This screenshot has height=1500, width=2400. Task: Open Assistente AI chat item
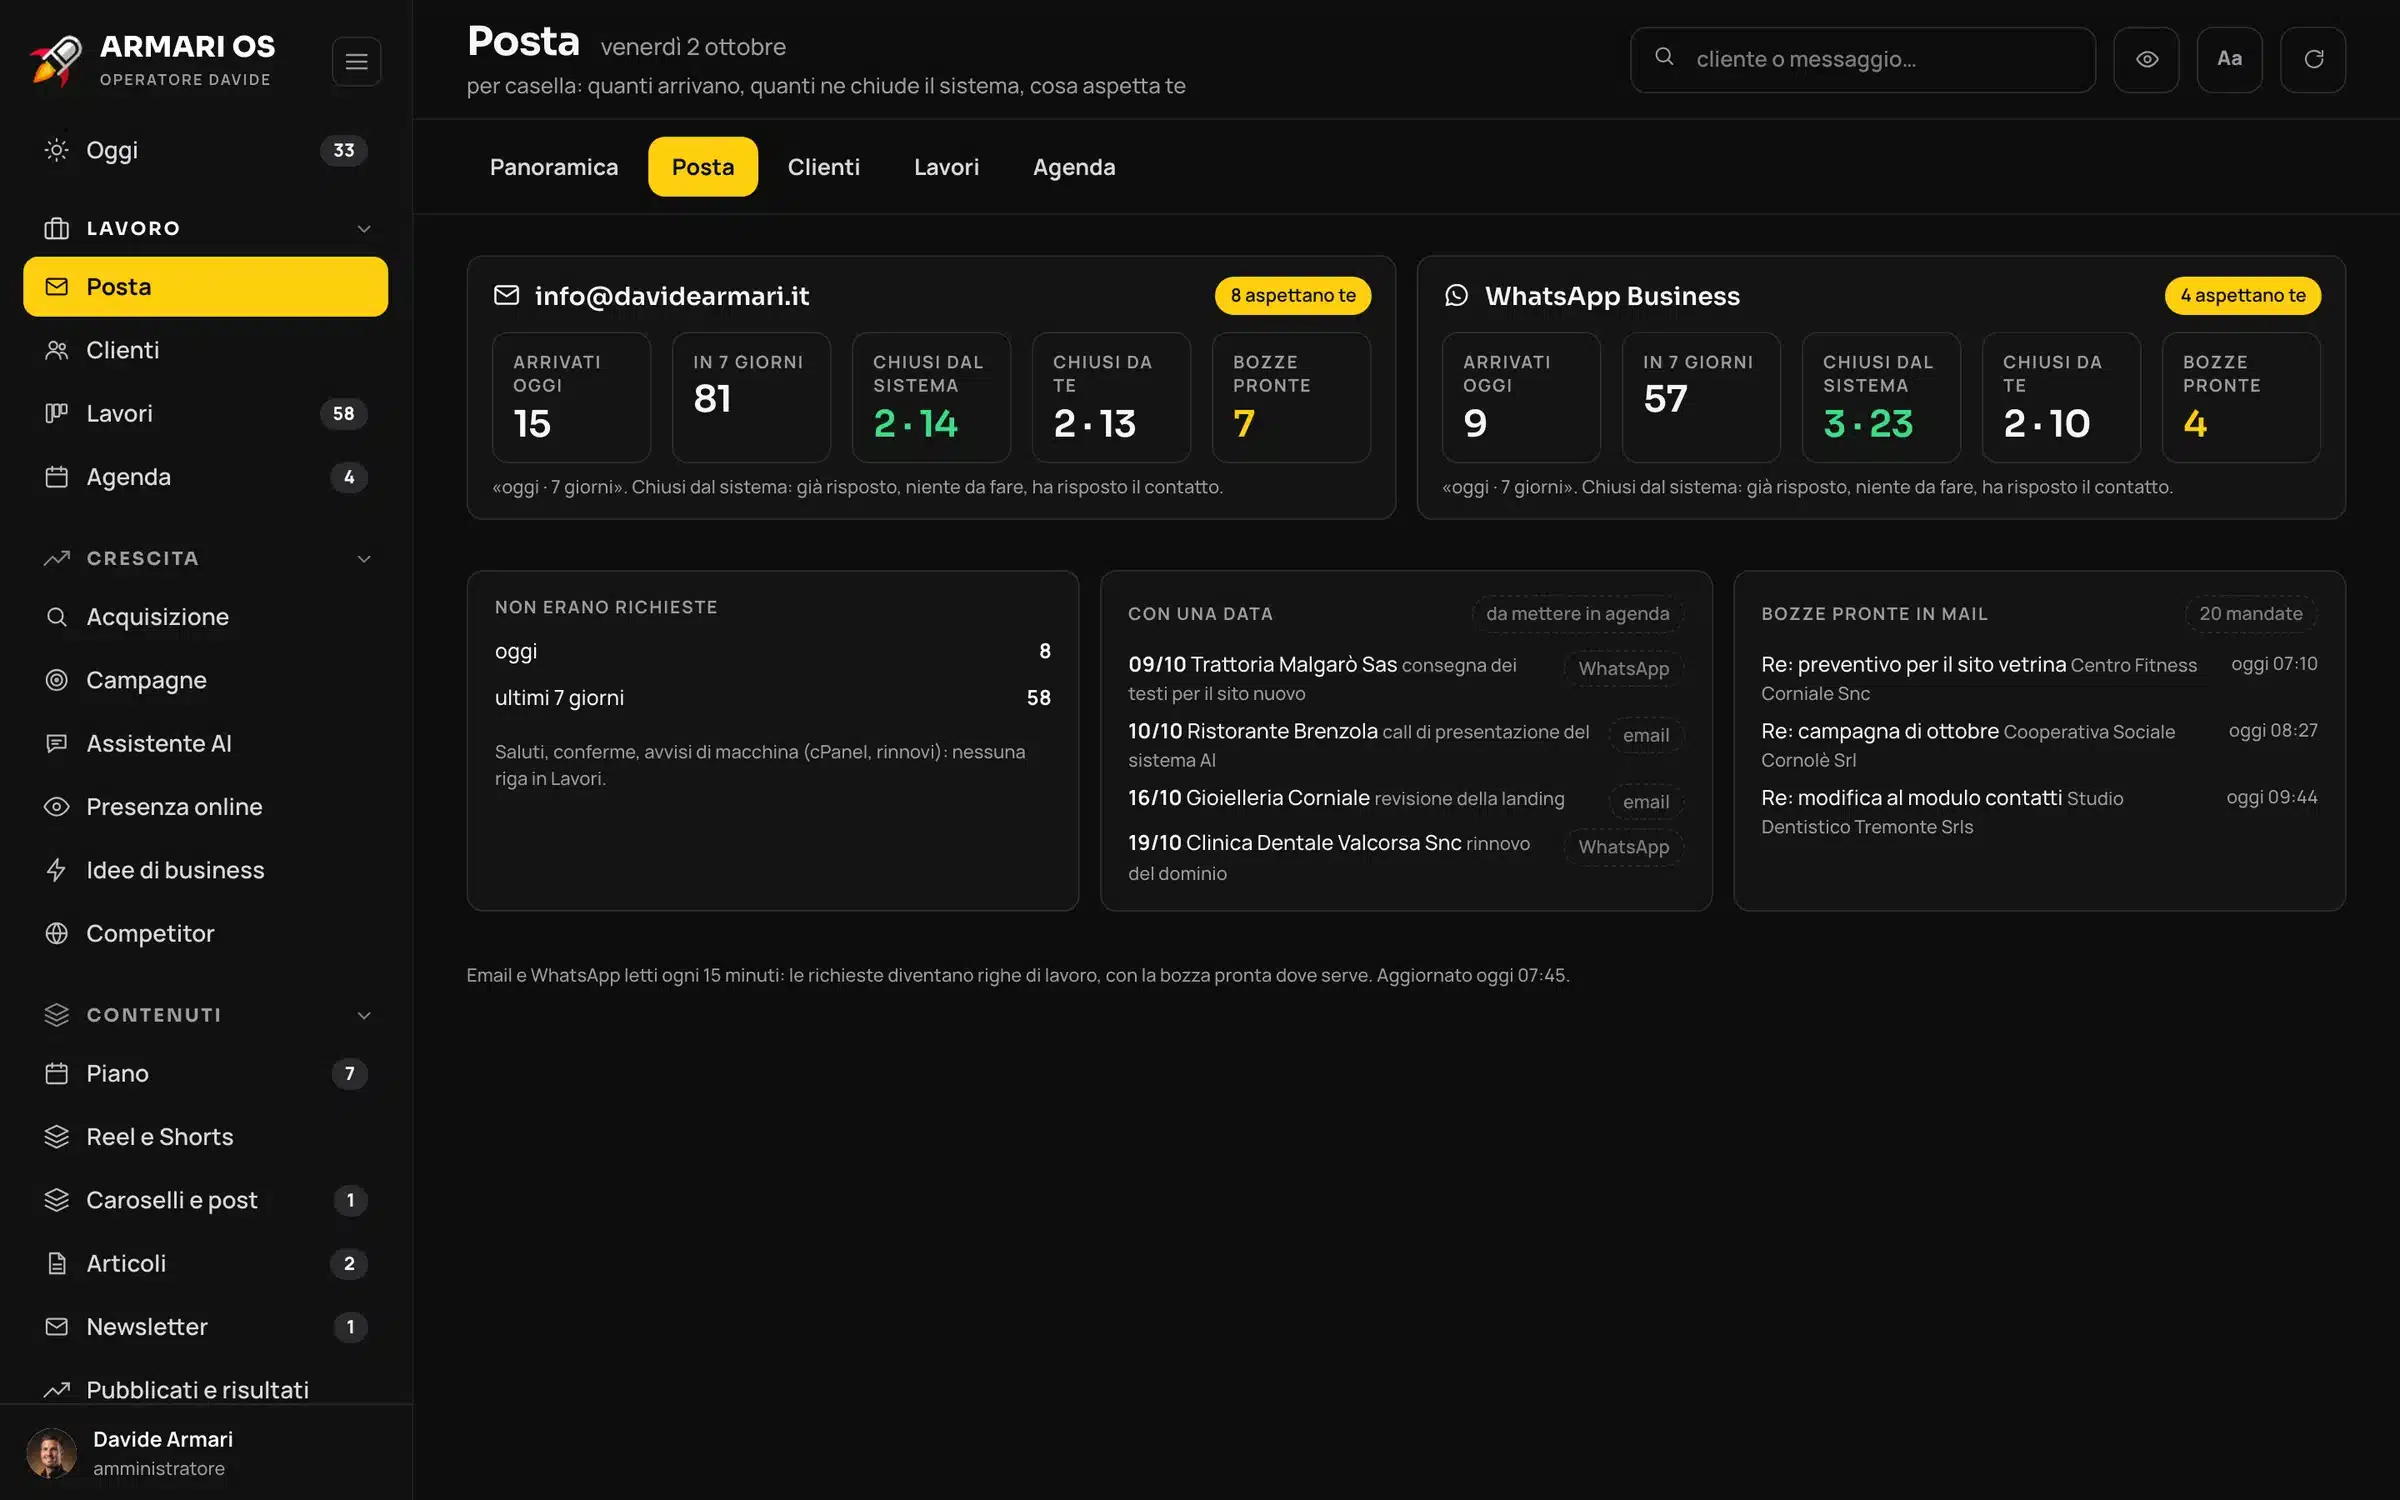(205, 743)
